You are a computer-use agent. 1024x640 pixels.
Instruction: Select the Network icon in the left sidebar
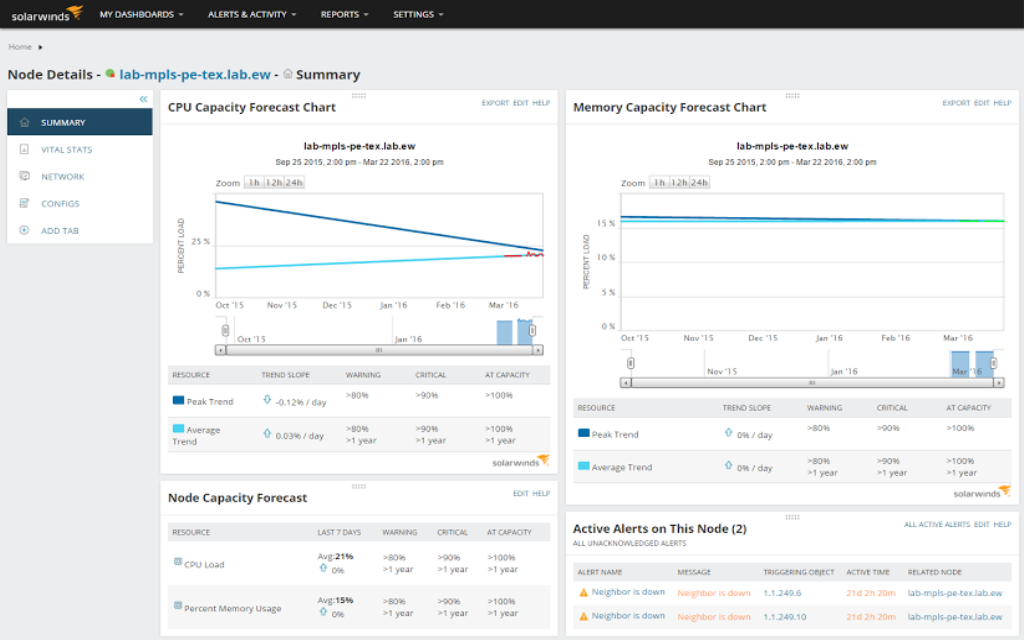pyautogui.click(x=24, y=176)
